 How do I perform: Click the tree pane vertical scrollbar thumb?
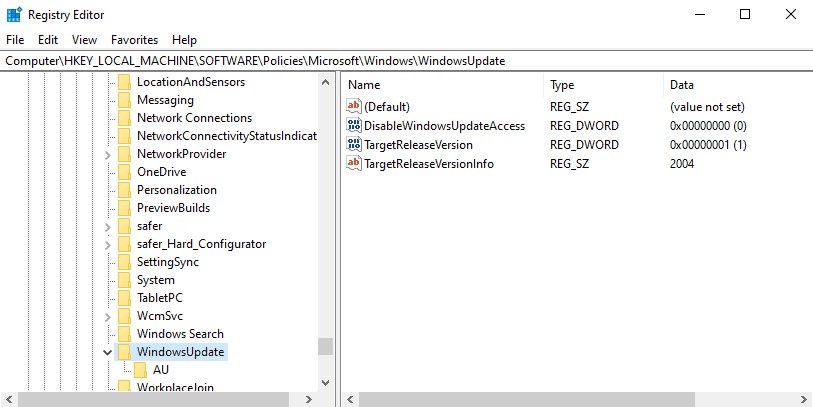[325, 346]
